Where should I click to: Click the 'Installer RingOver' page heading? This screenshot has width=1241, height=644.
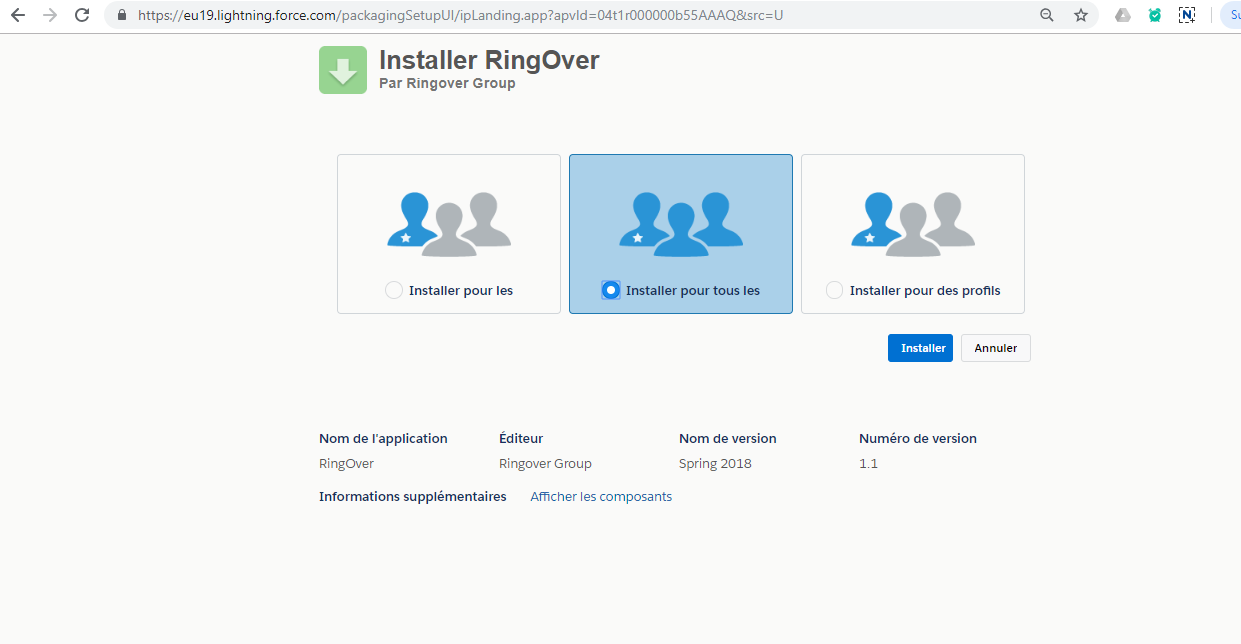pos(489,60)
